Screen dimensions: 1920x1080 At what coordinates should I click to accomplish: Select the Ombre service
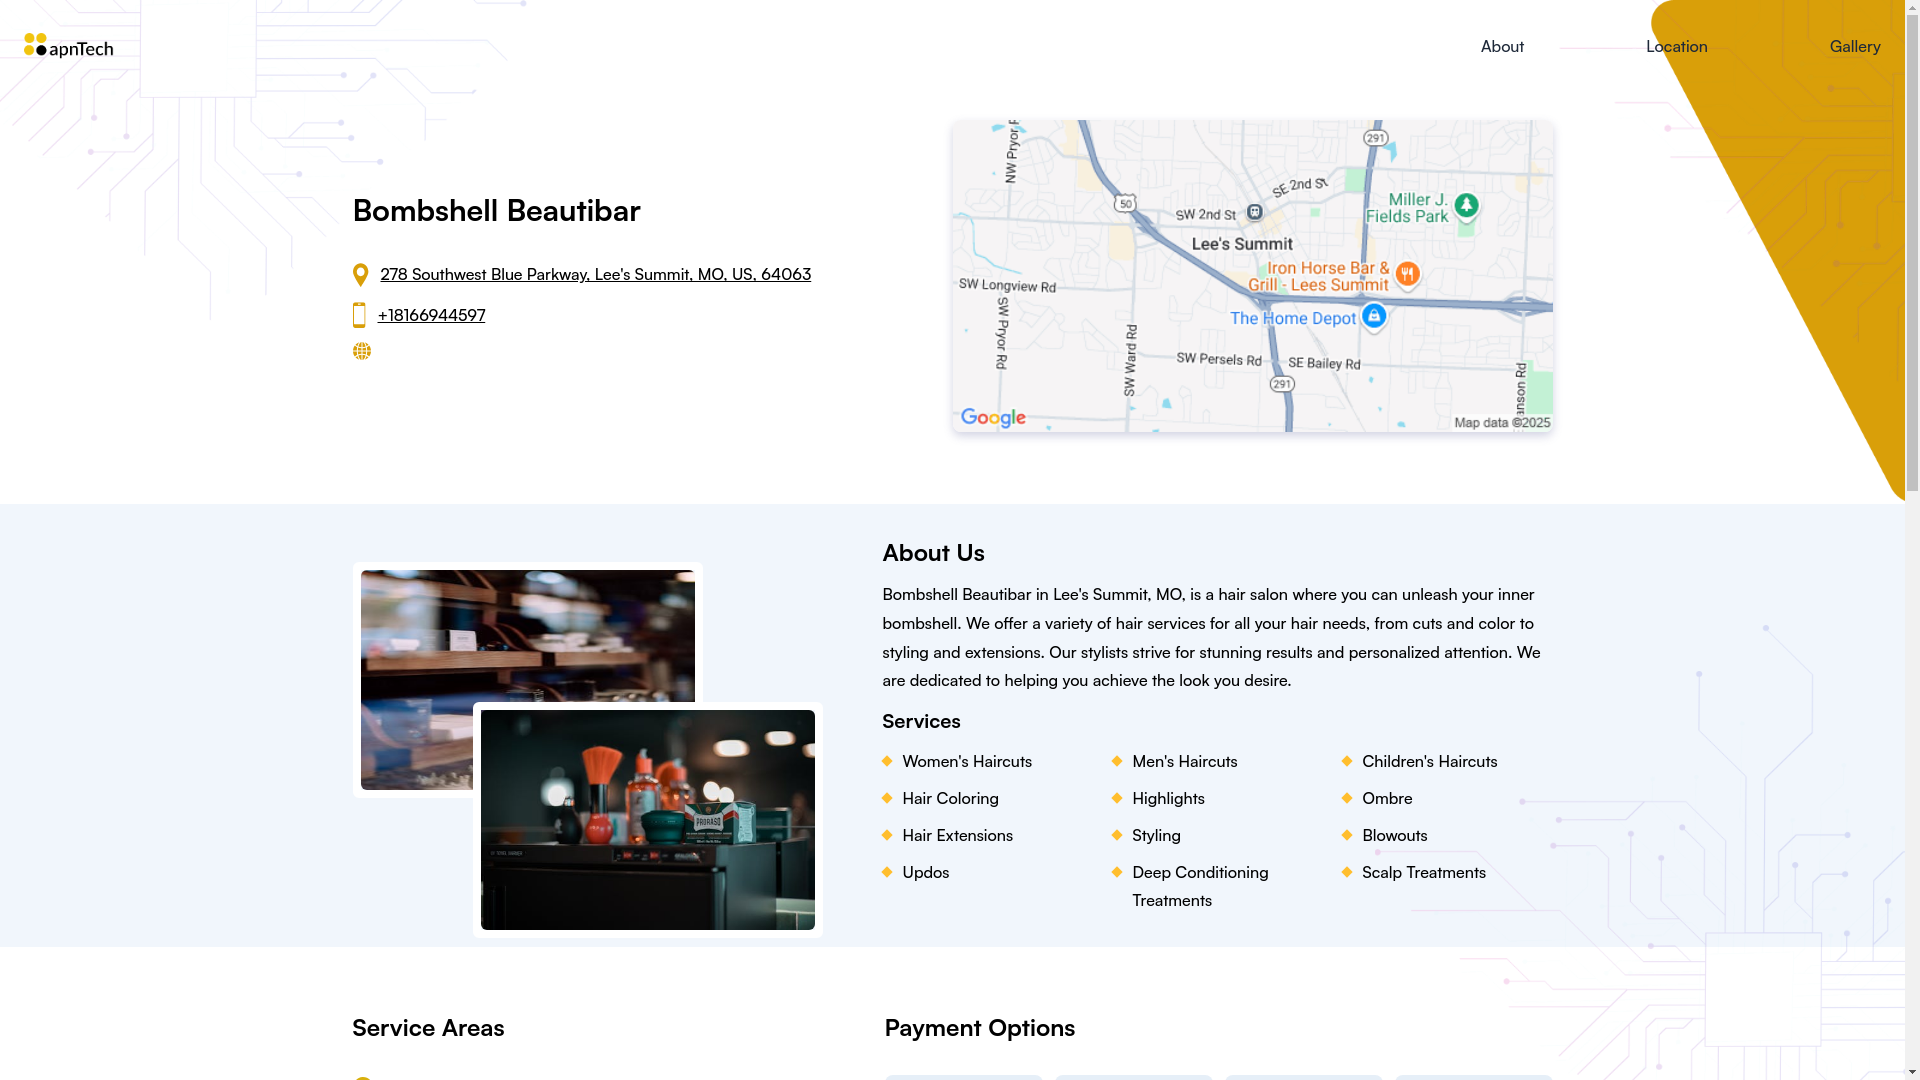pyautogui.click(x=1387, y=798)
